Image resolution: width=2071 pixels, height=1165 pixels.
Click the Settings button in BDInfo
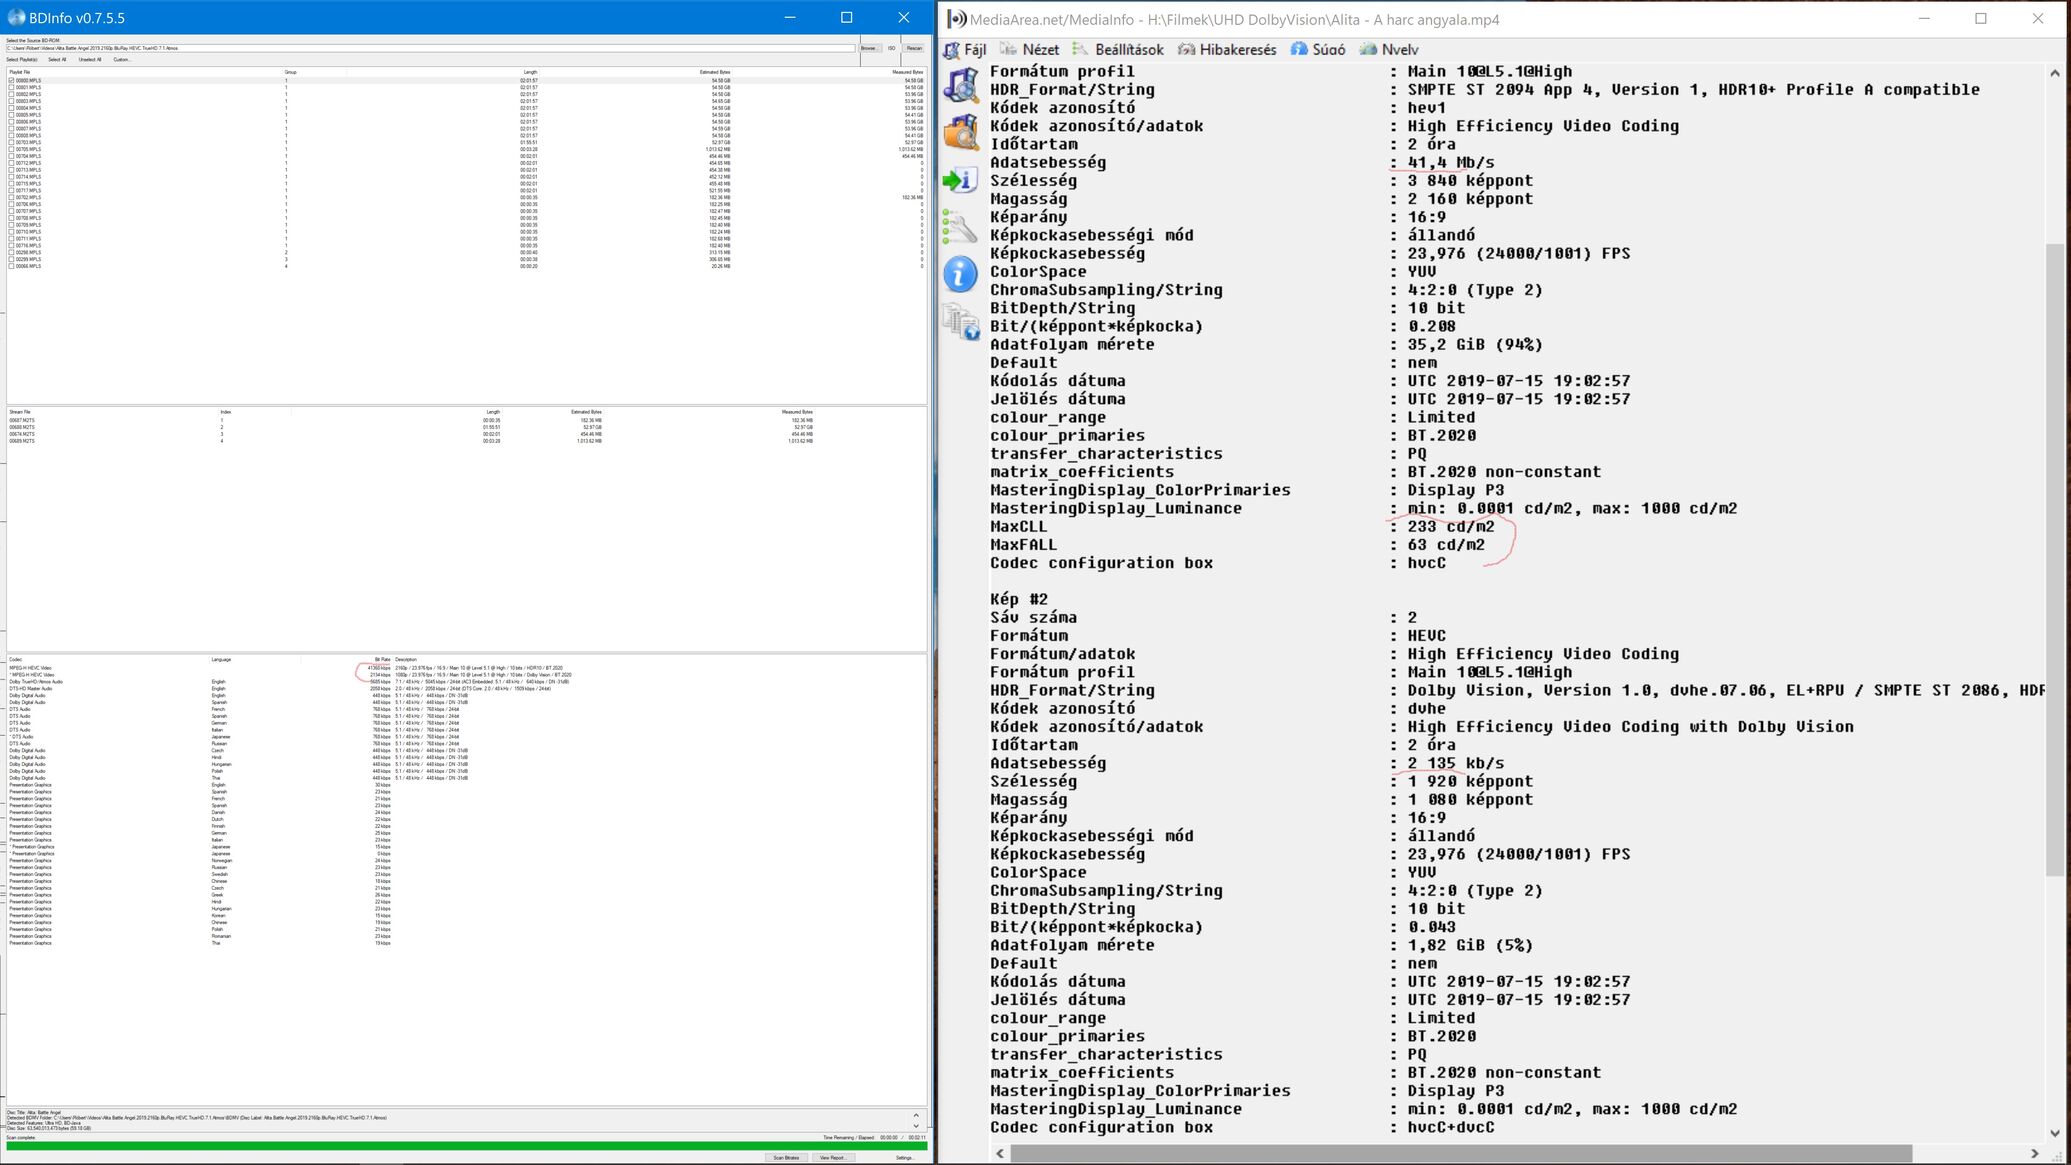point(905,1157)
